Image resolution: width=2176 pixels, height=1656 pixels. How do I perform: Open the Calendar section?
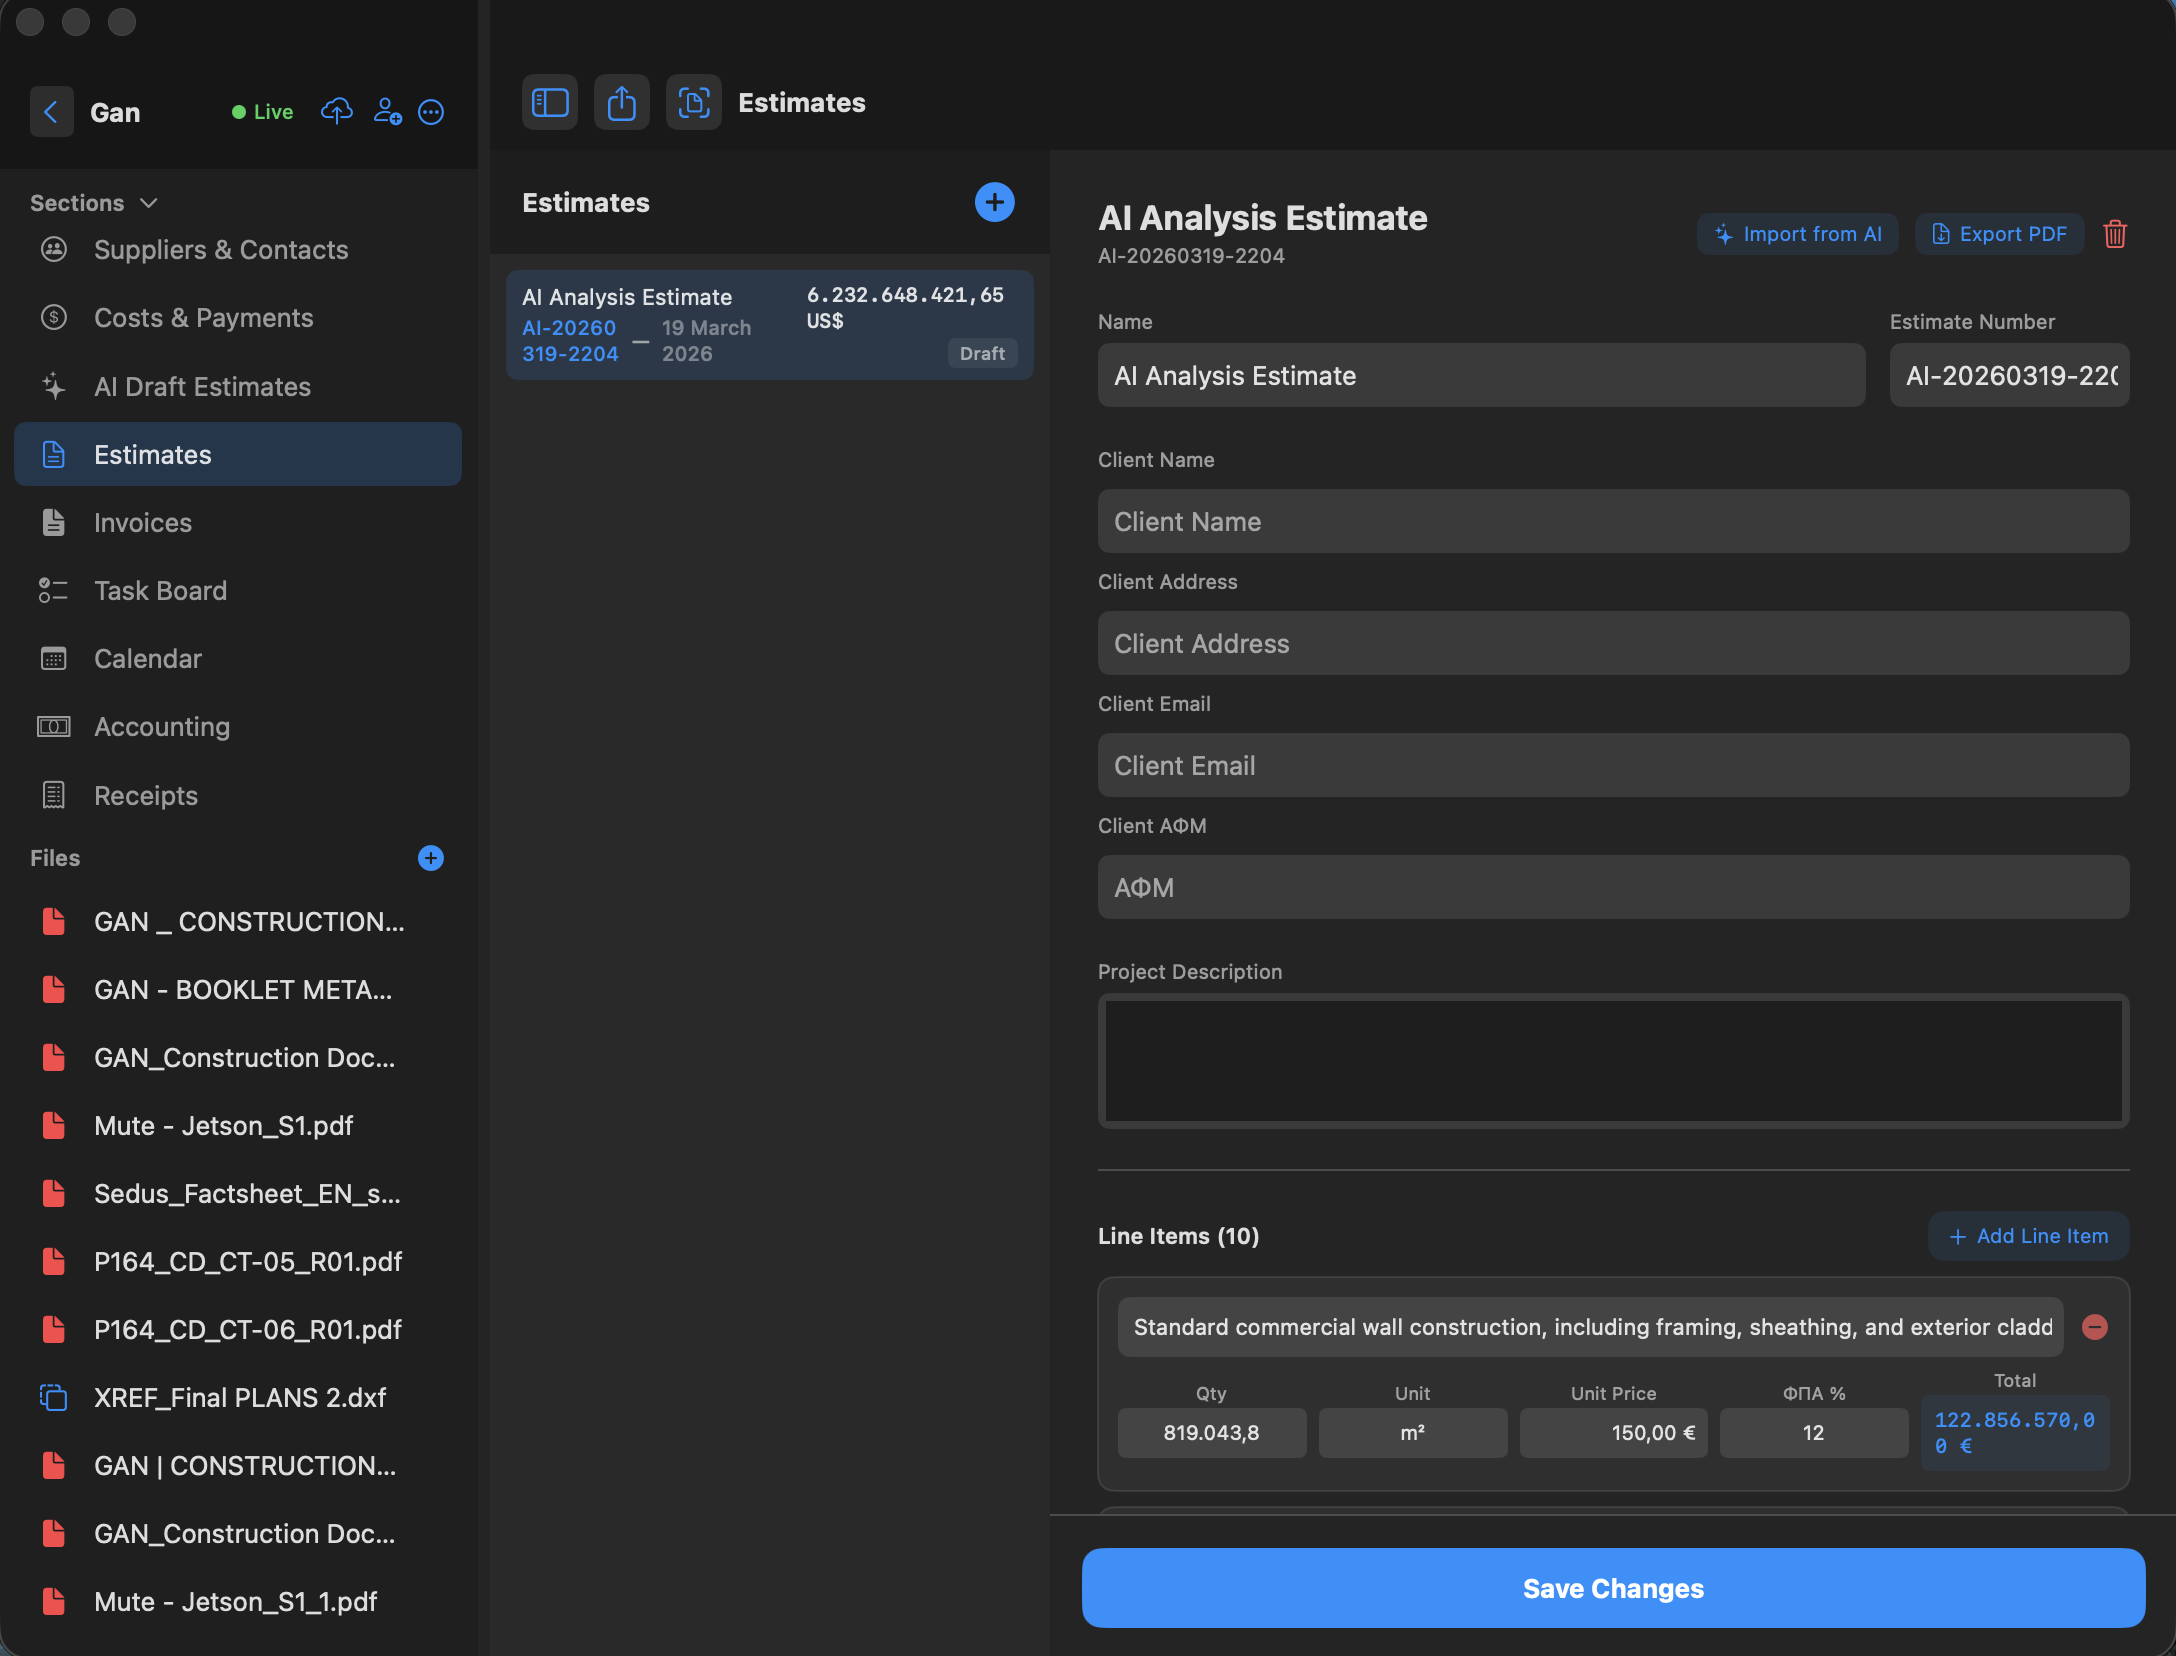click(x=238, y=659)
